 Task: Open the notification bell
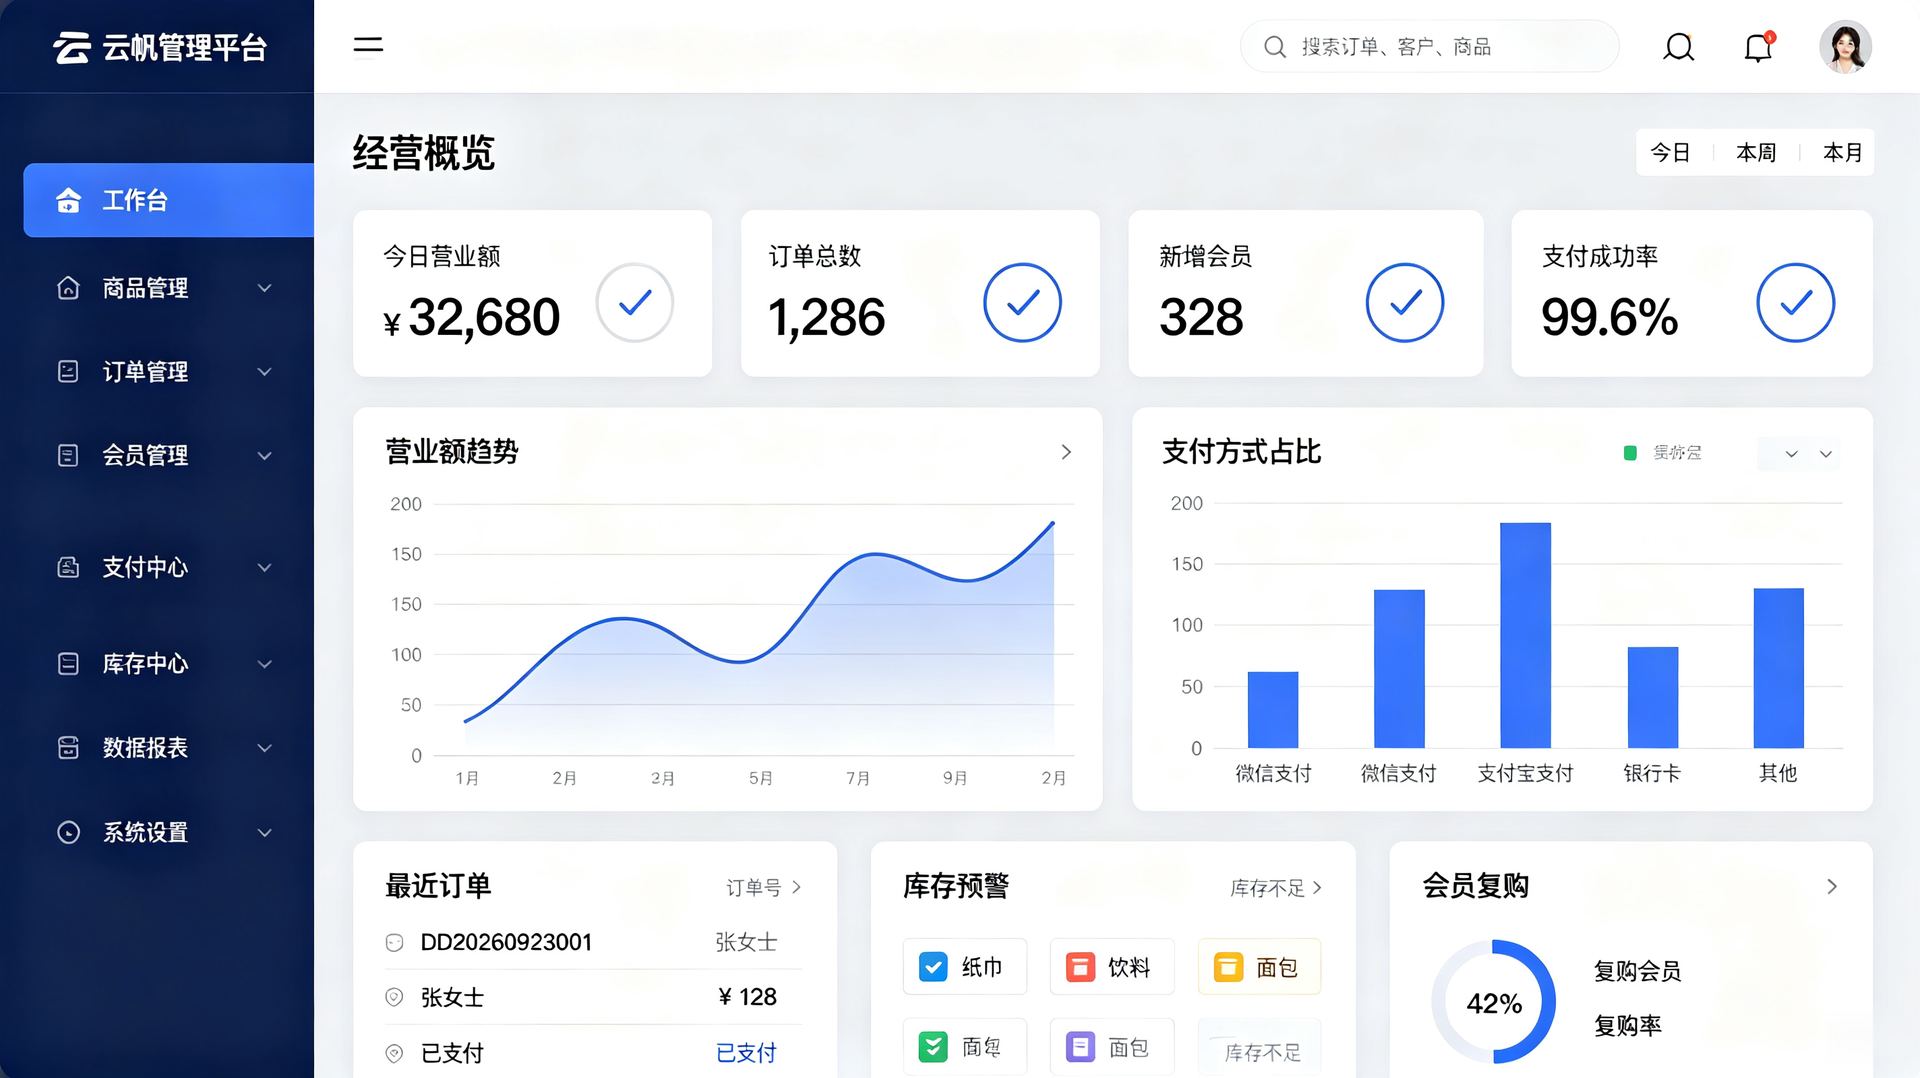click(x=1758, y=47)
